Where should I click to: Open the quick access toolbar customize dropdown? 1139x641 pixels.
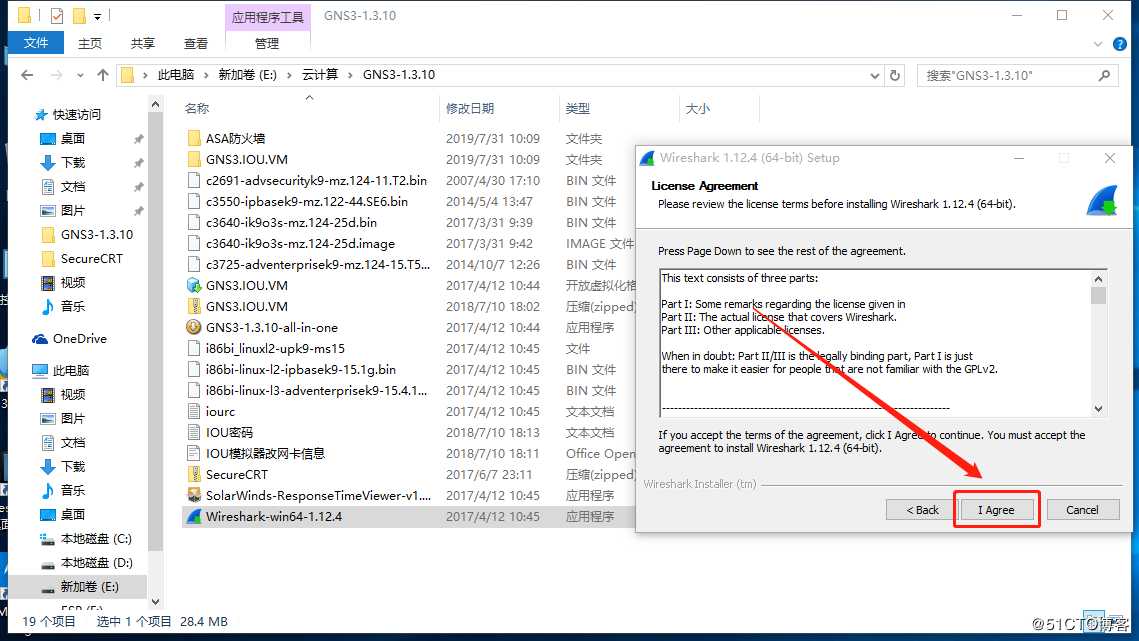click(x=97, y=16)
